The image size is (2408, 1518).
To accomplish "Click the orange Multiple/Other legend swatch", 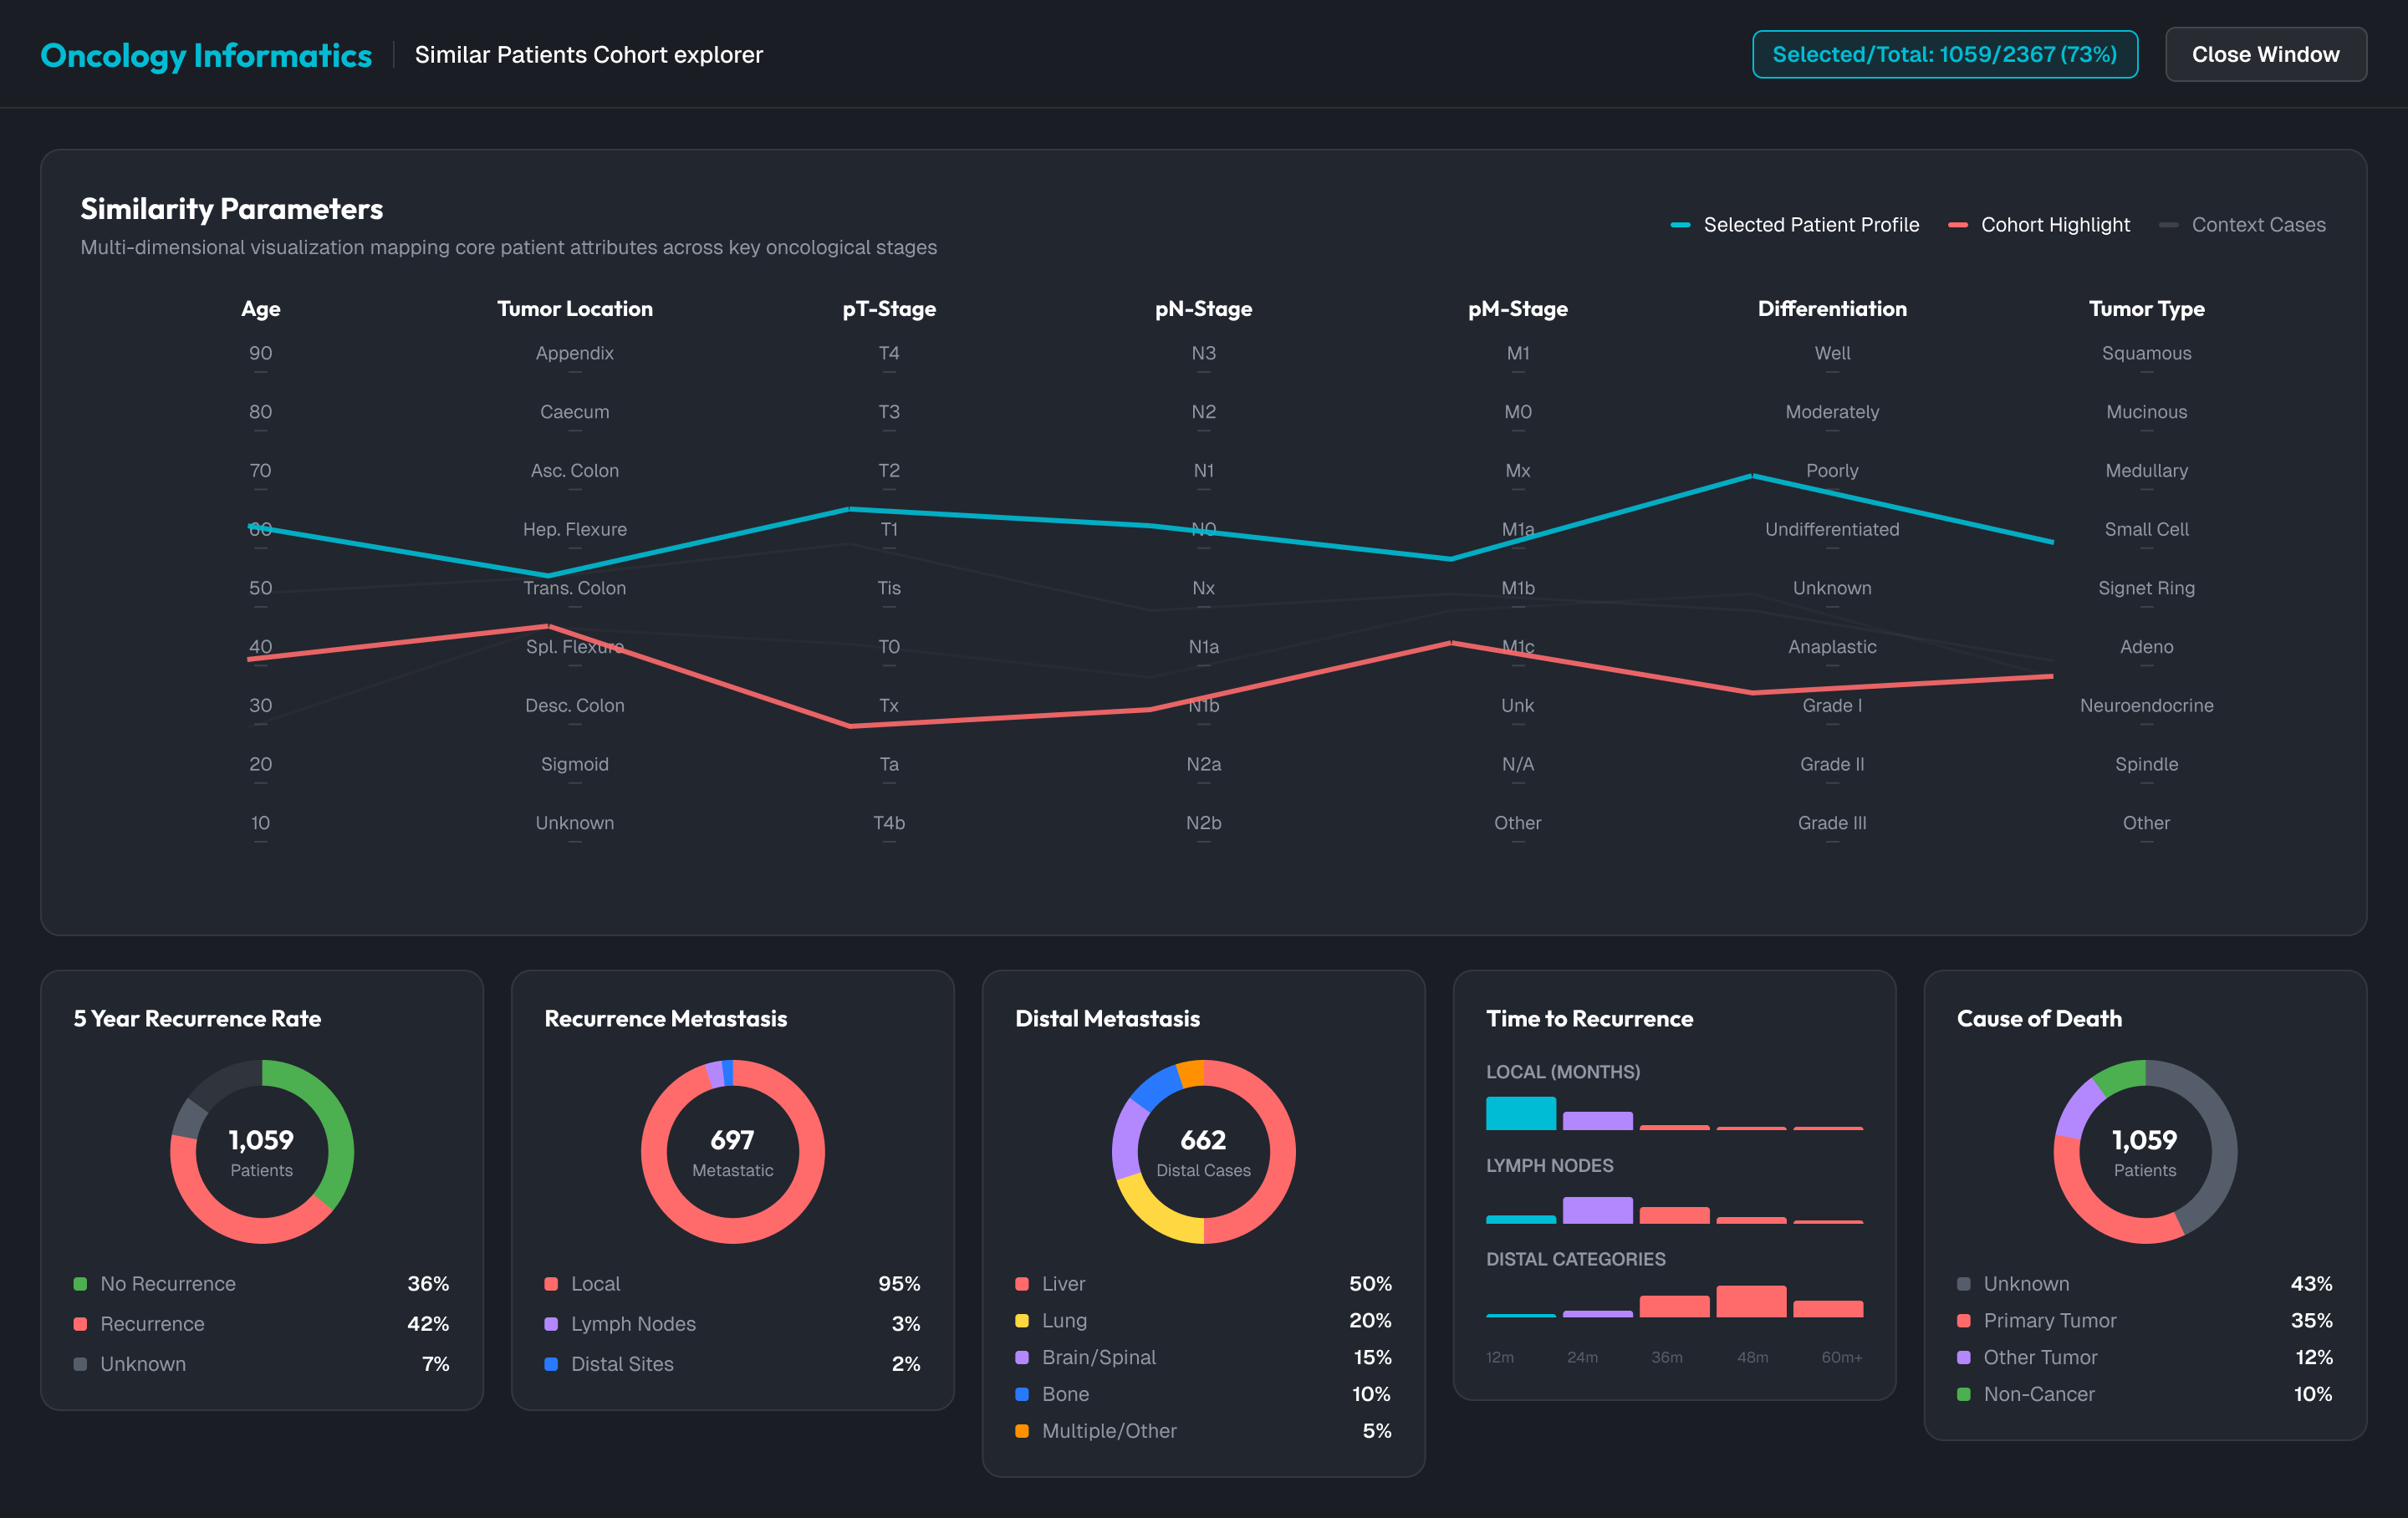I will coord(1022,1431).
